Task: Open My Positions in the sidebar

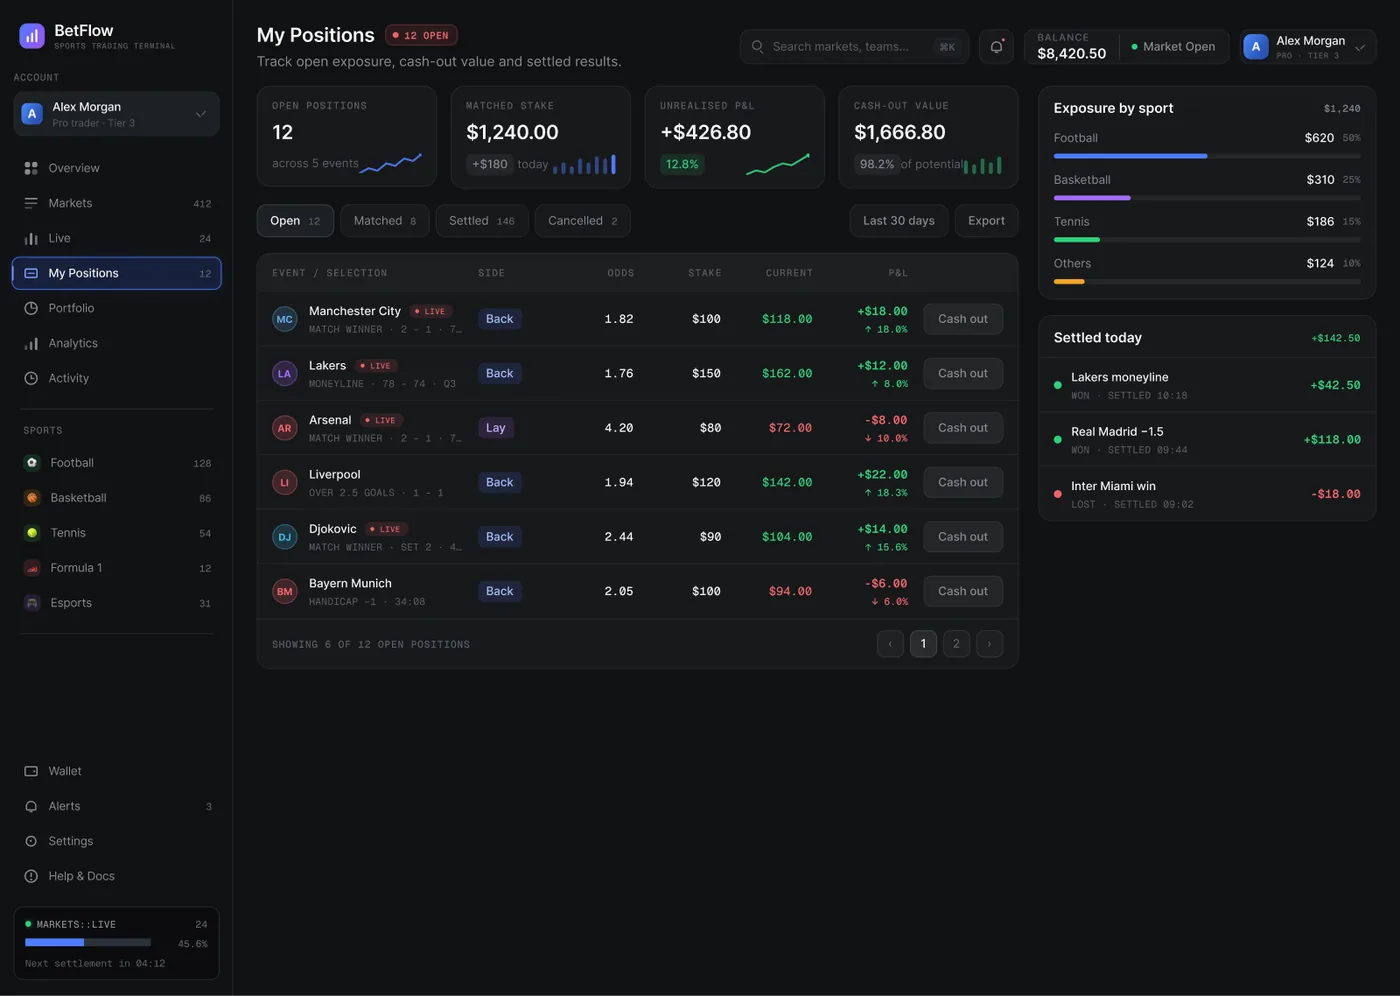Action: (117, 273)
